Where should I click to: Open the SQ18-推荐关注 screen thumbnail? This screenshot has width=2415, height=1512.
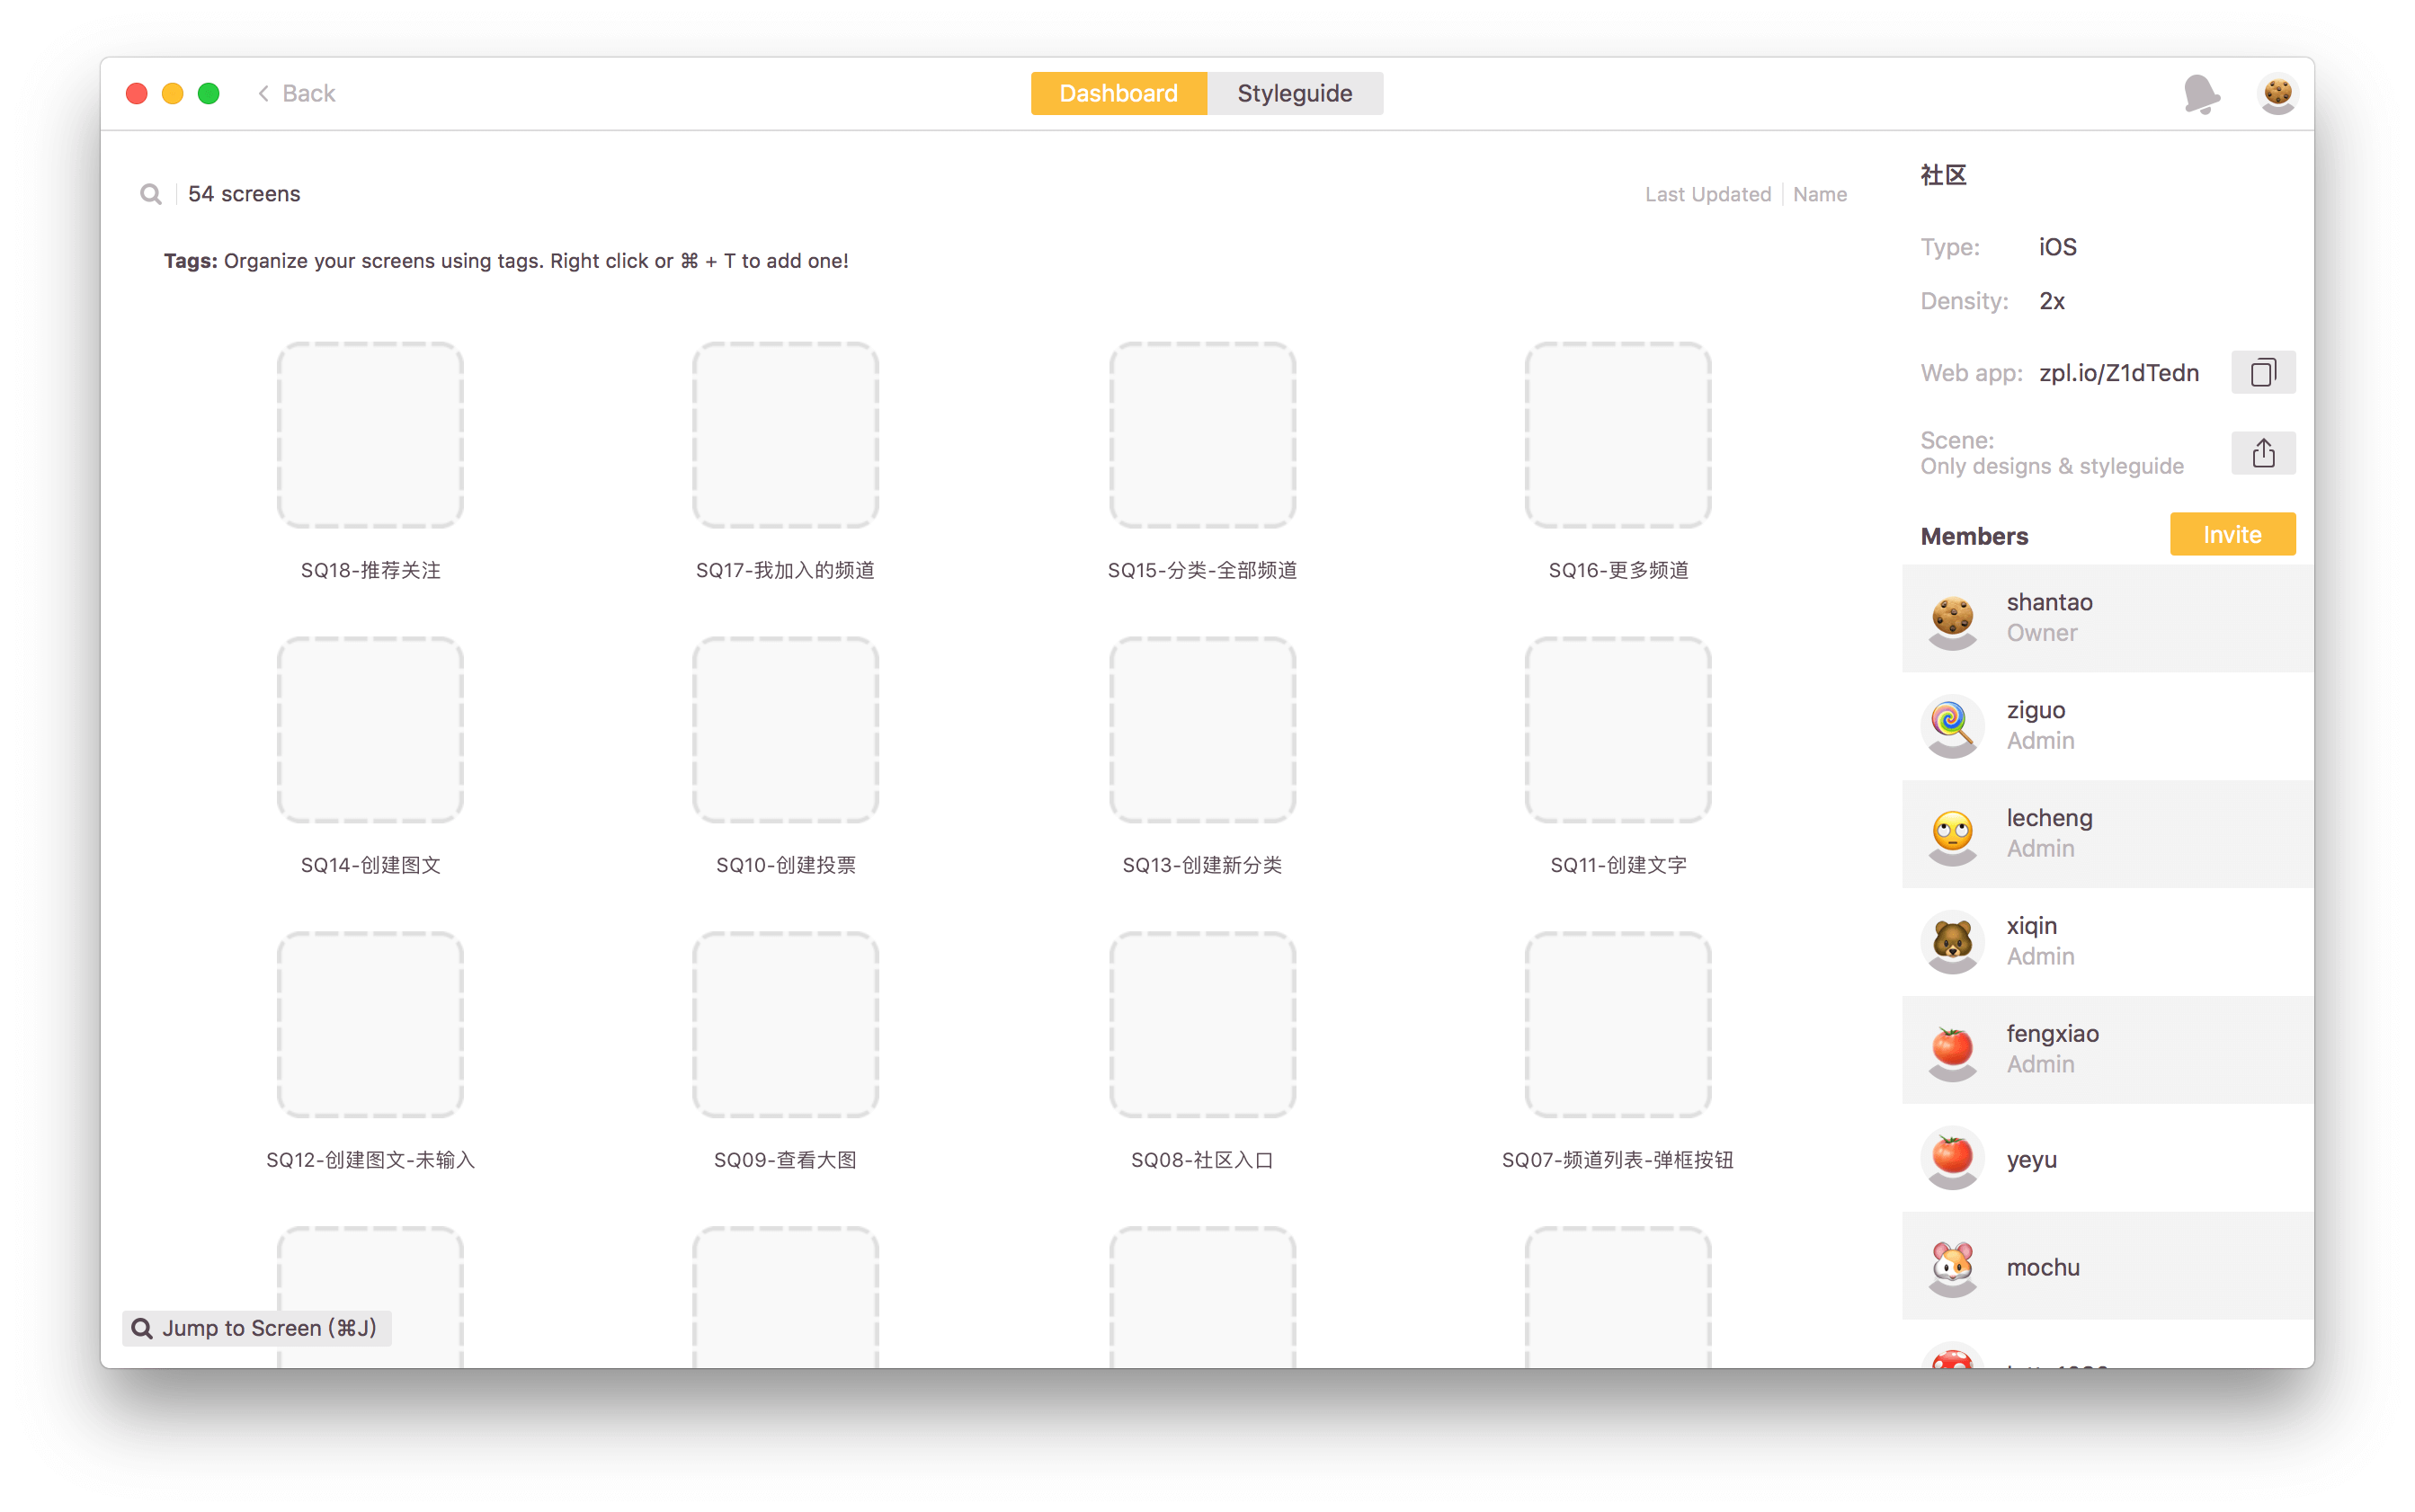370,435
